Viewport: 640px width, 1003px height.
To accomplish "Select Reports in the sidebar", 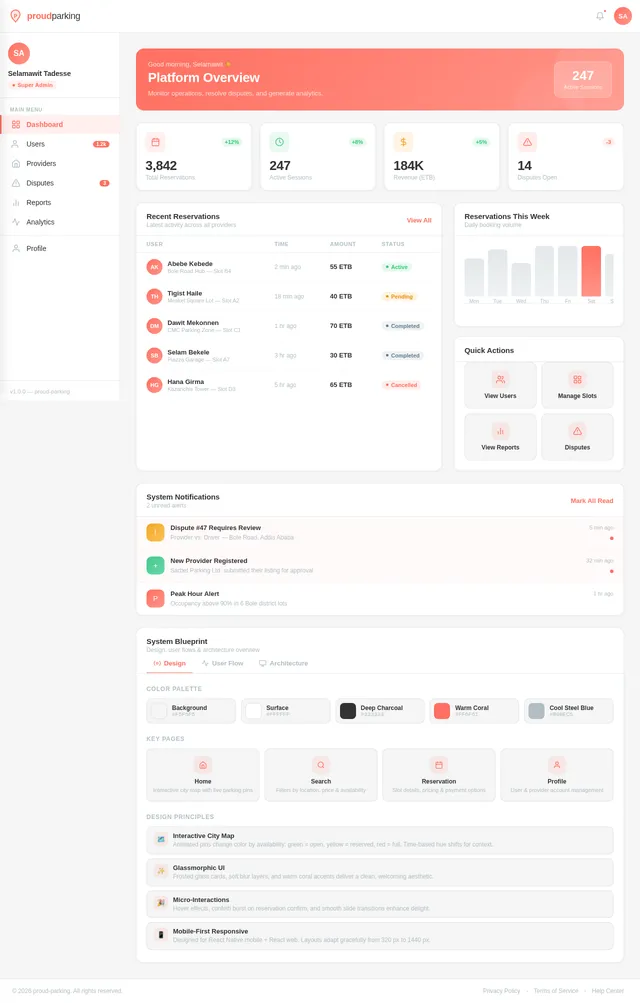I will (x=60, y=203).
